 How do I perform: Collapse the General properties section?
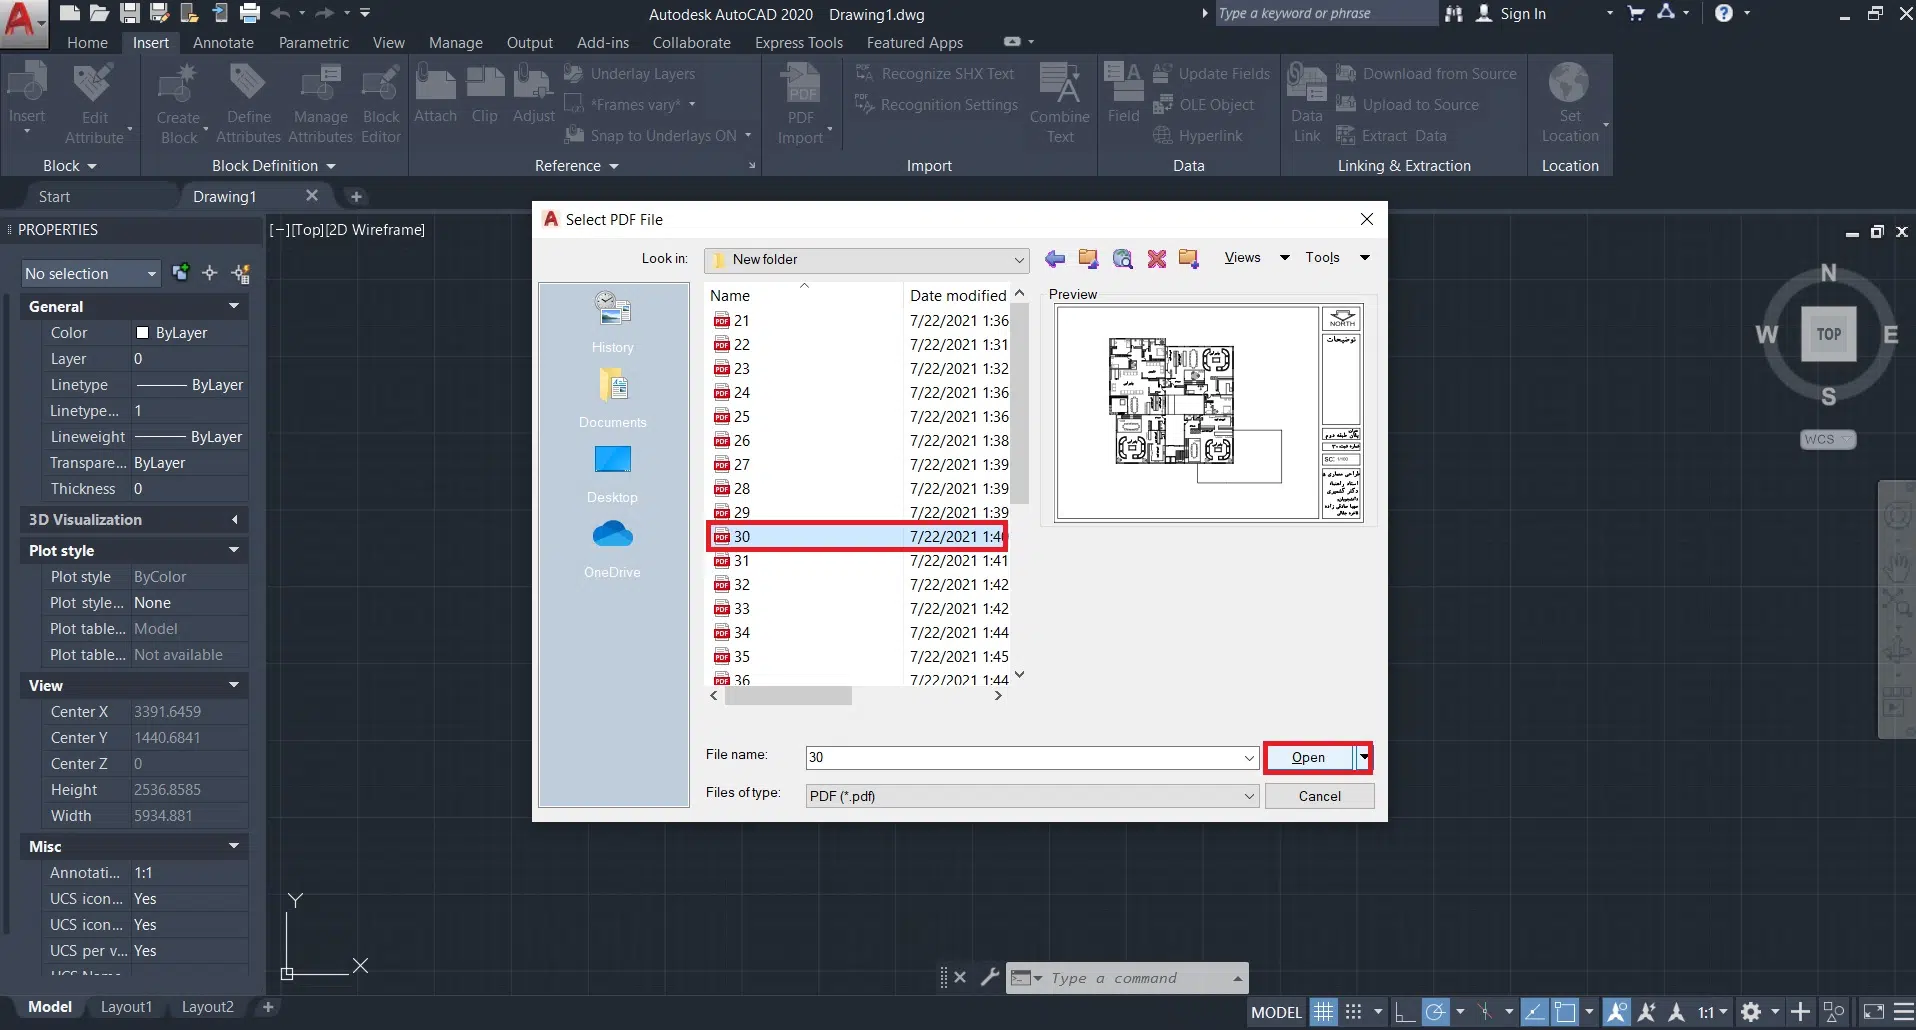point(234,306)
